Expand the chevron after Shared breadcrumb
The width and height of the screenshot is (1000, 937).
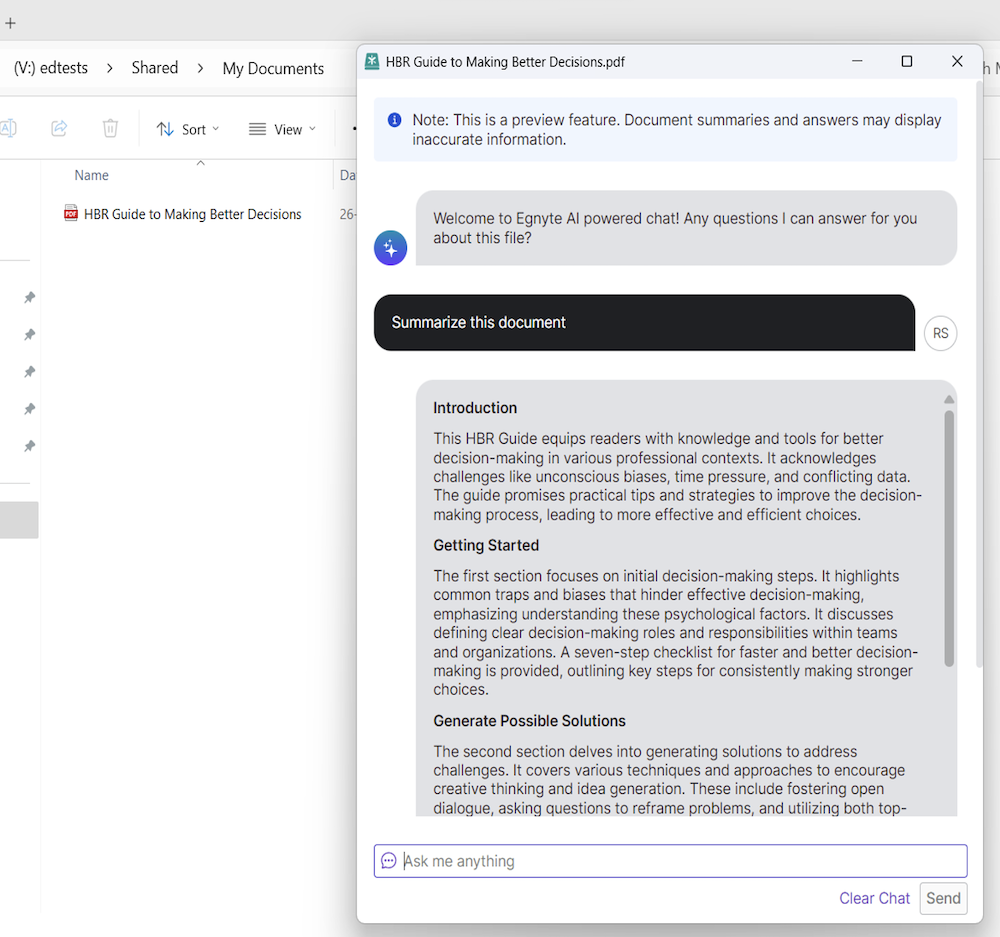[x=200, y=68]
